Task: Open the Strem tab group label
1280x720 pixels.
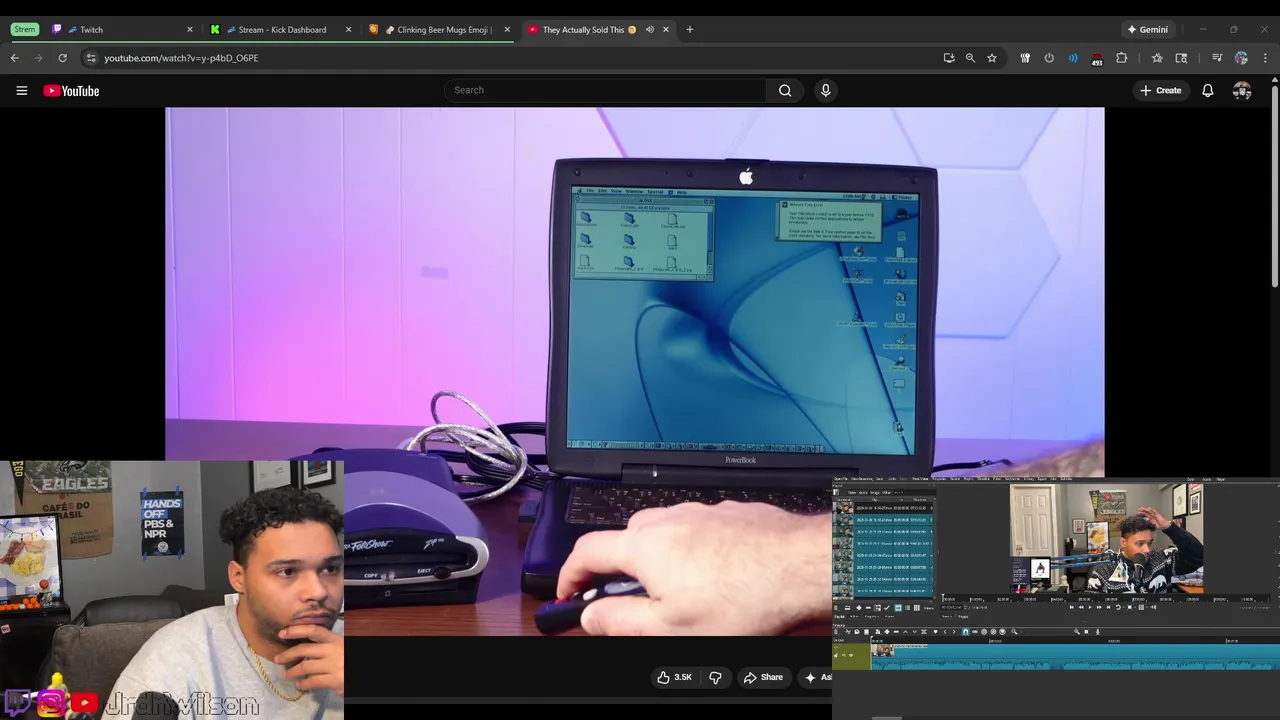Action: tap(24, 29)
